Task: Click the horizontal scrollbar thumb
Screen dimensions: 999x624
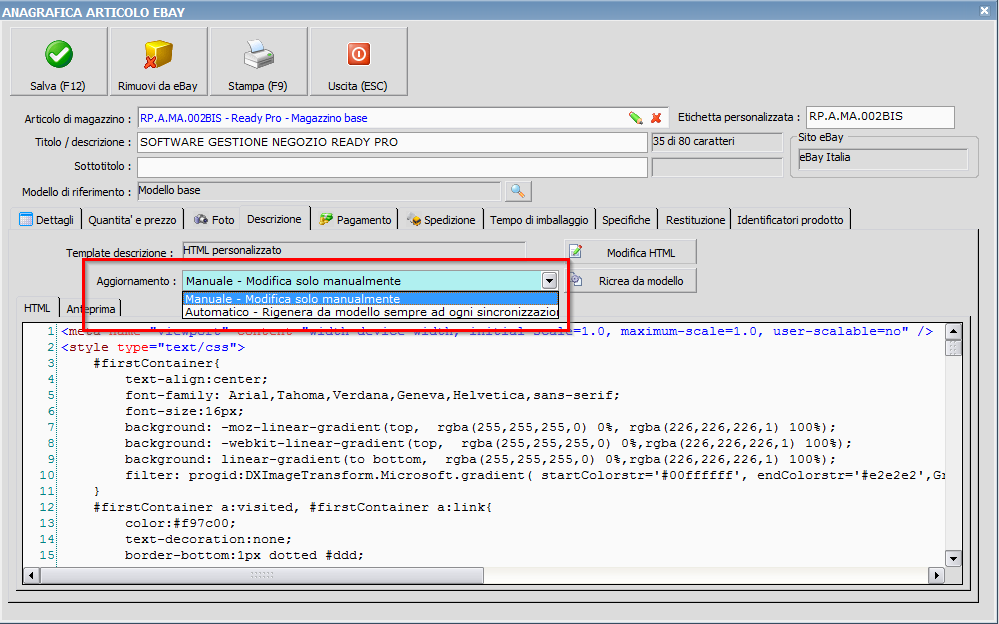Action: [x=261, y=576]
